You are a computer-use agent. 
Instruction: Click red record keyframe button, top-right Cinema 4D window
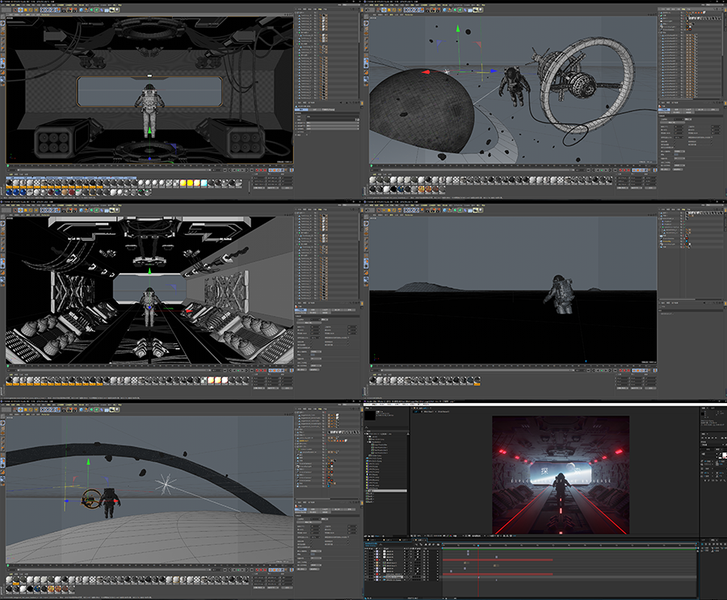(620, 170)
